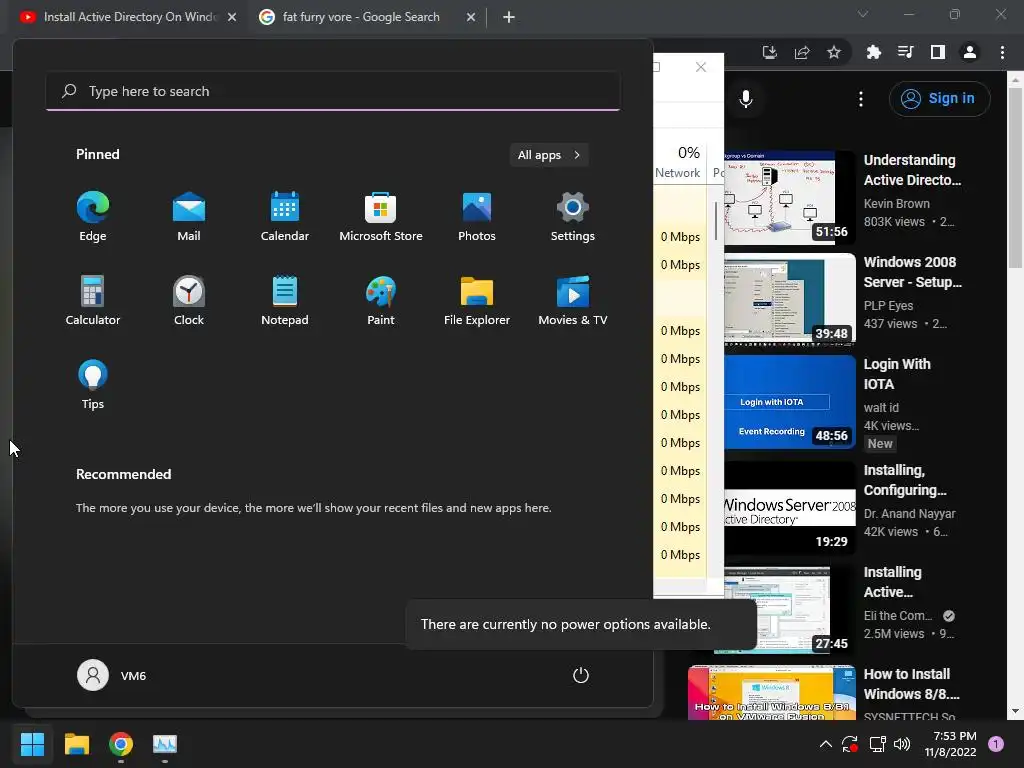Open Understanding Active Directory video thumbnail
The height and width of the screenshot is (768, 1024).
[x=790, y=197]
